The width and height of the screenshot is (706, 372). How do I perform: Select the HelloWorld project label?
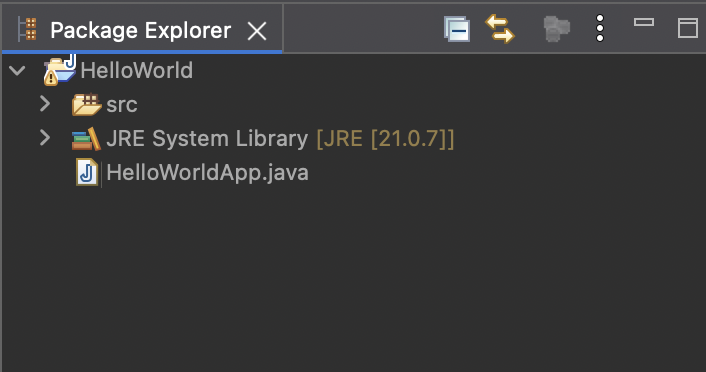coord(136,71)
